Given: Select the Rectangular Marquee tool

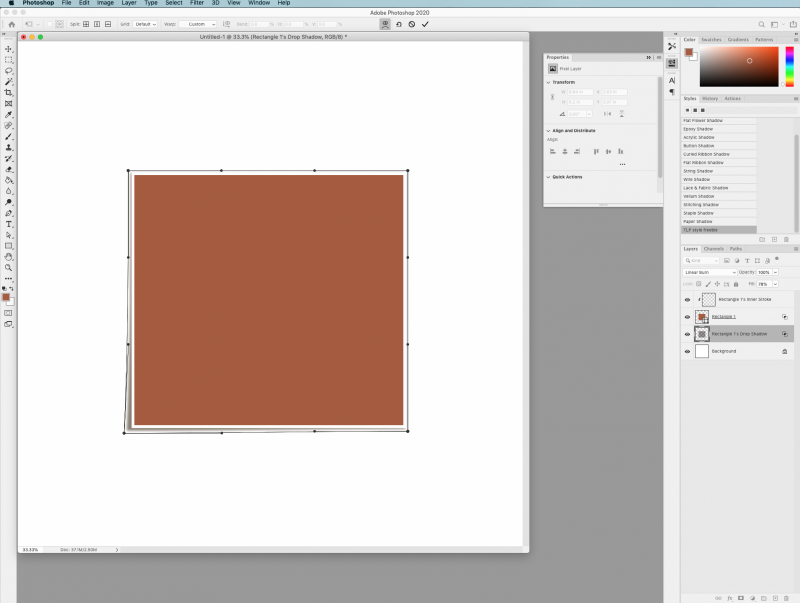Looking at the screenshot, I should 9,60.
